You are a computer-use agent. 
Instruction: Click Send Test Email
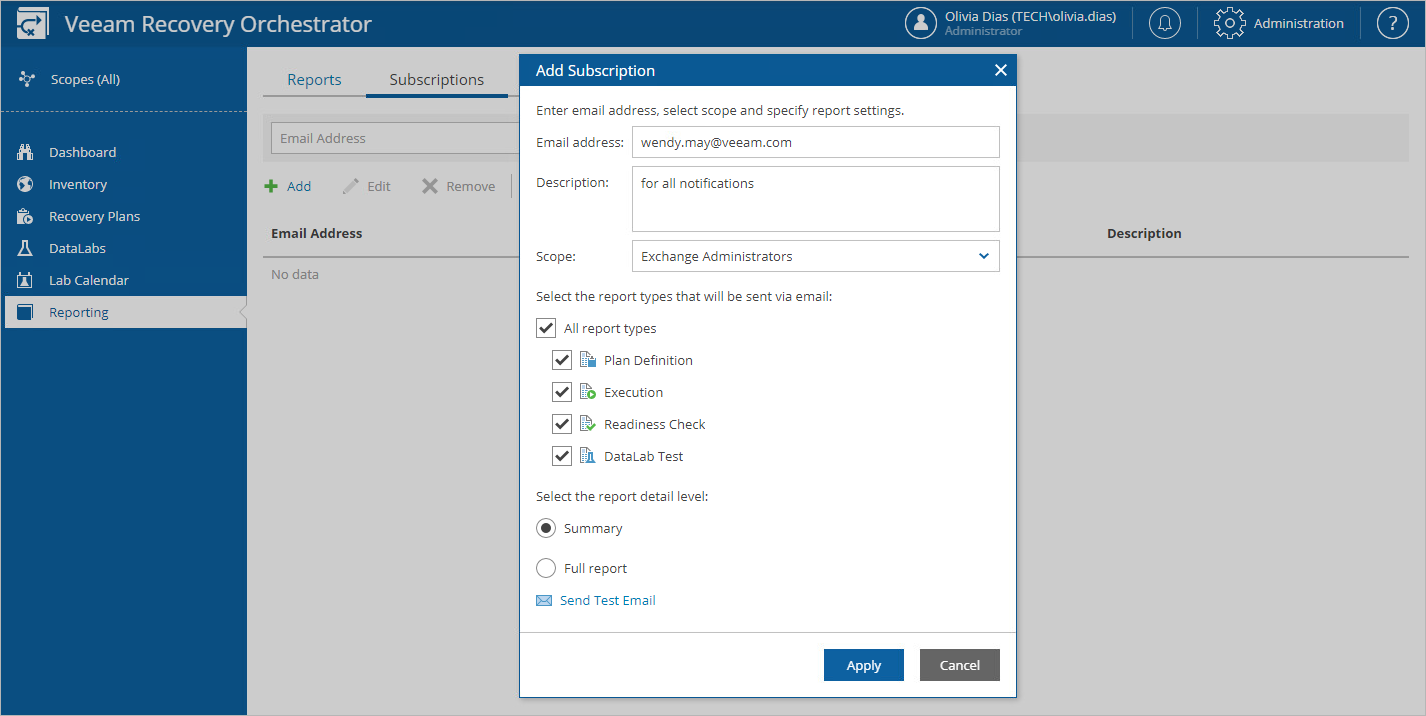coord(605,600)
